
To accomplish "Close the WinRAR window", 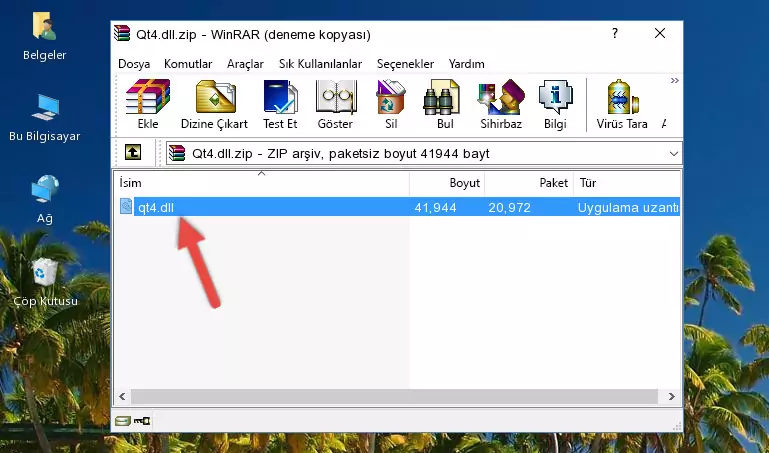I will coord(660,33).
